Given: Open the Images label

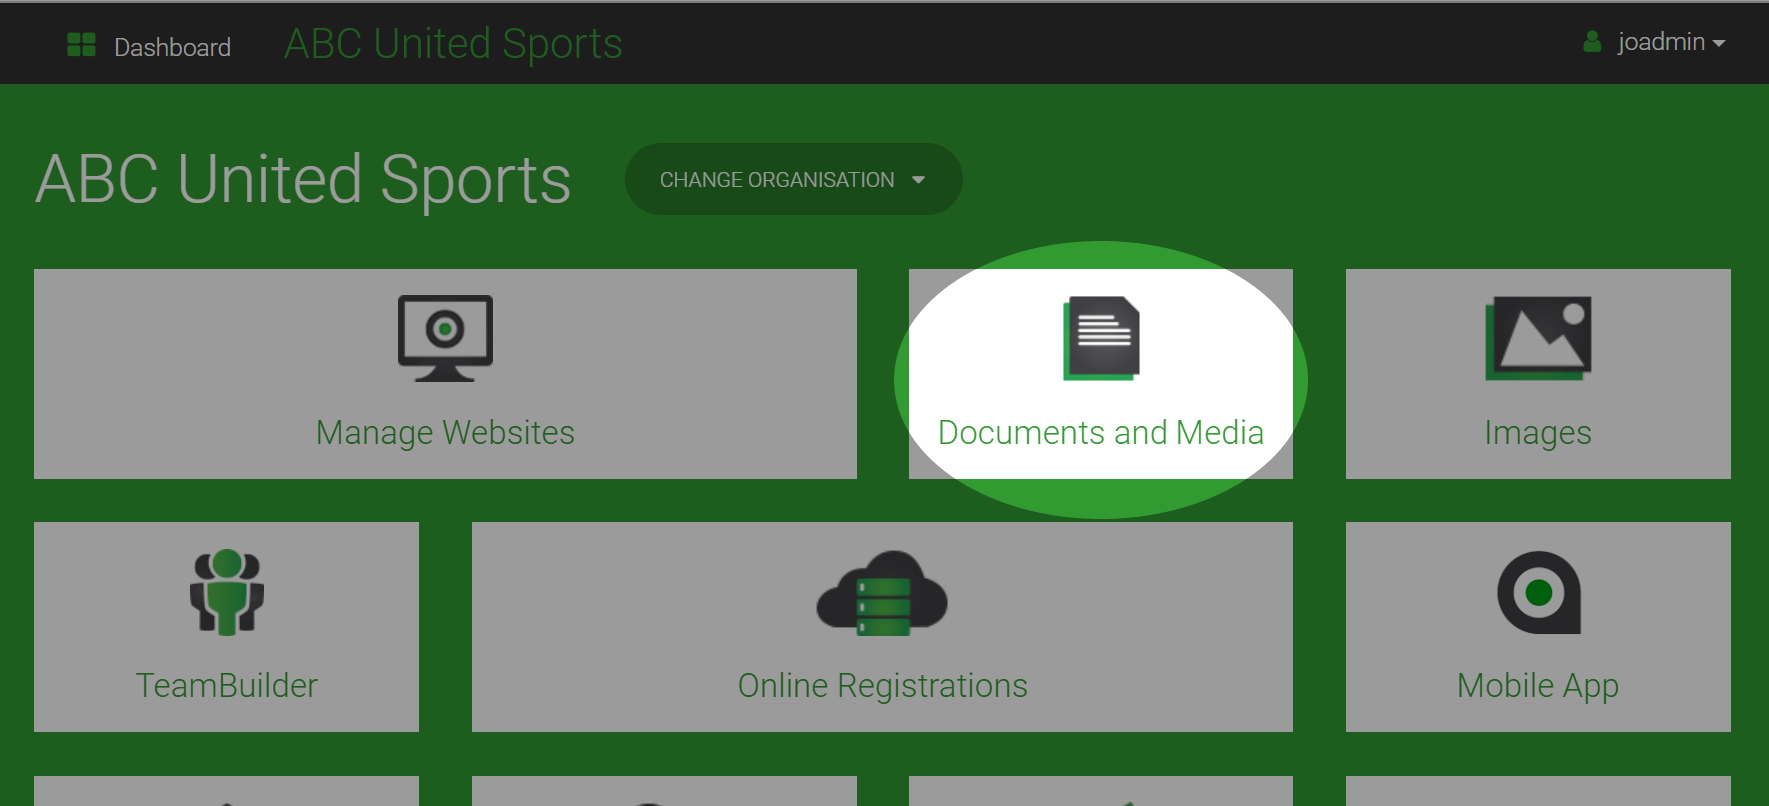Looking at the screenshot, I should pyautogui.click(x=1538, y=433).
